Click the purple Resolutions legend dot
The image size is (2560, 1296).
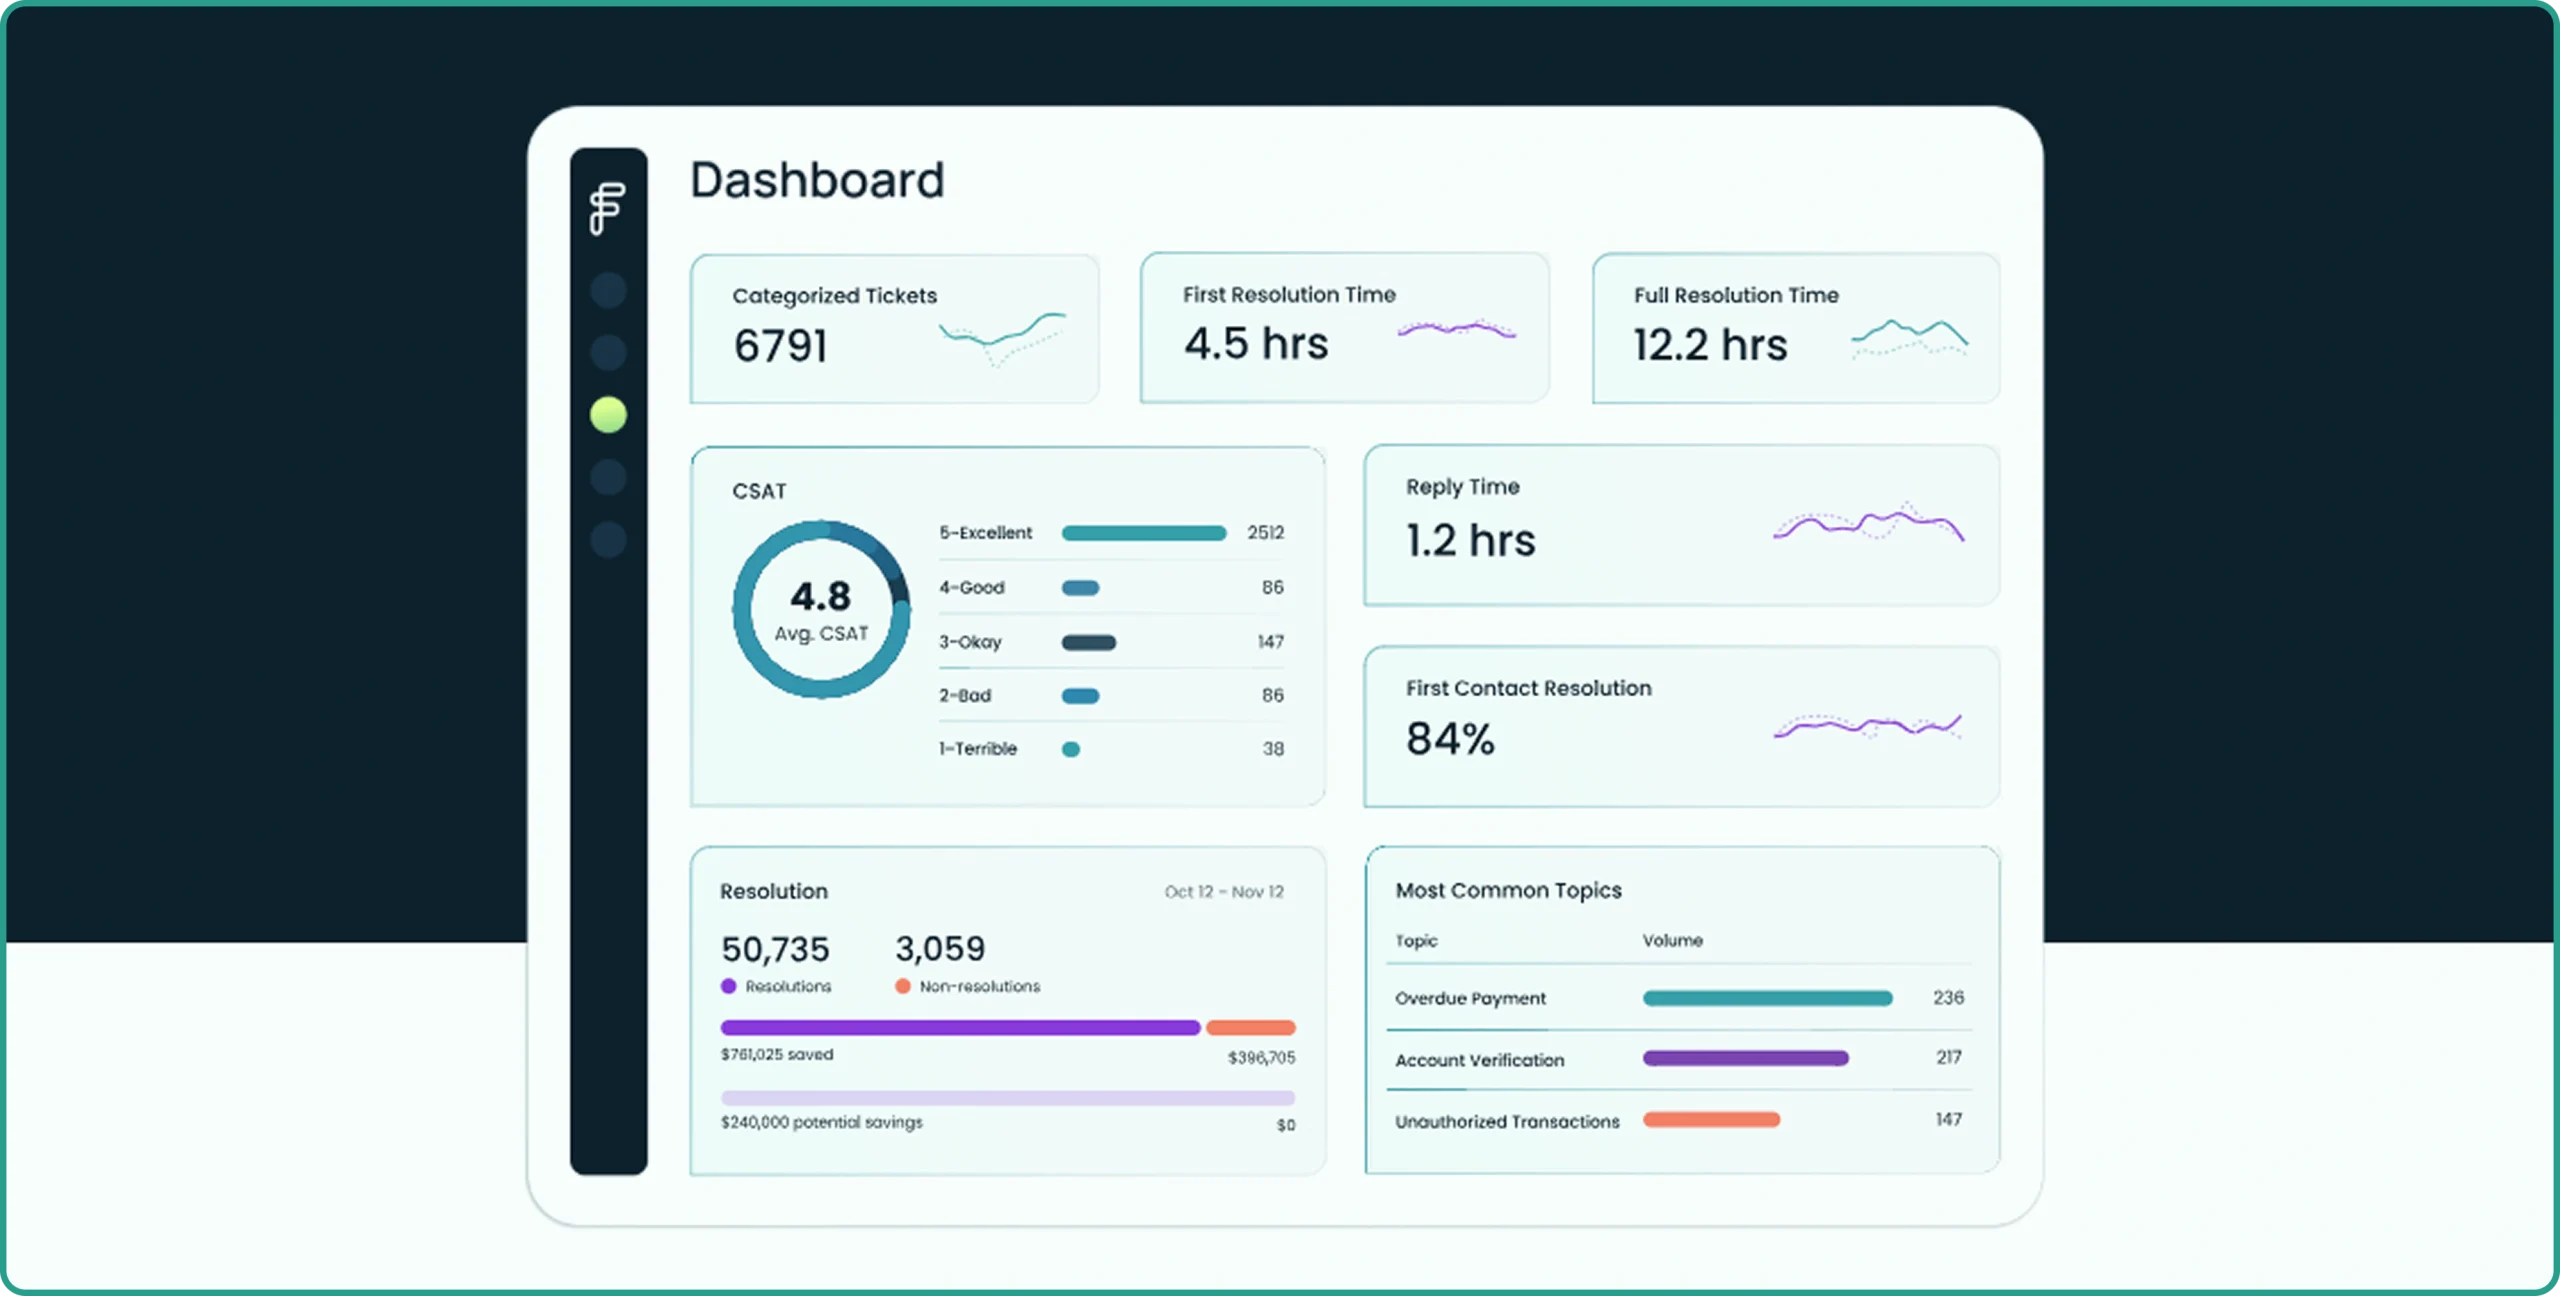[728, 986]
